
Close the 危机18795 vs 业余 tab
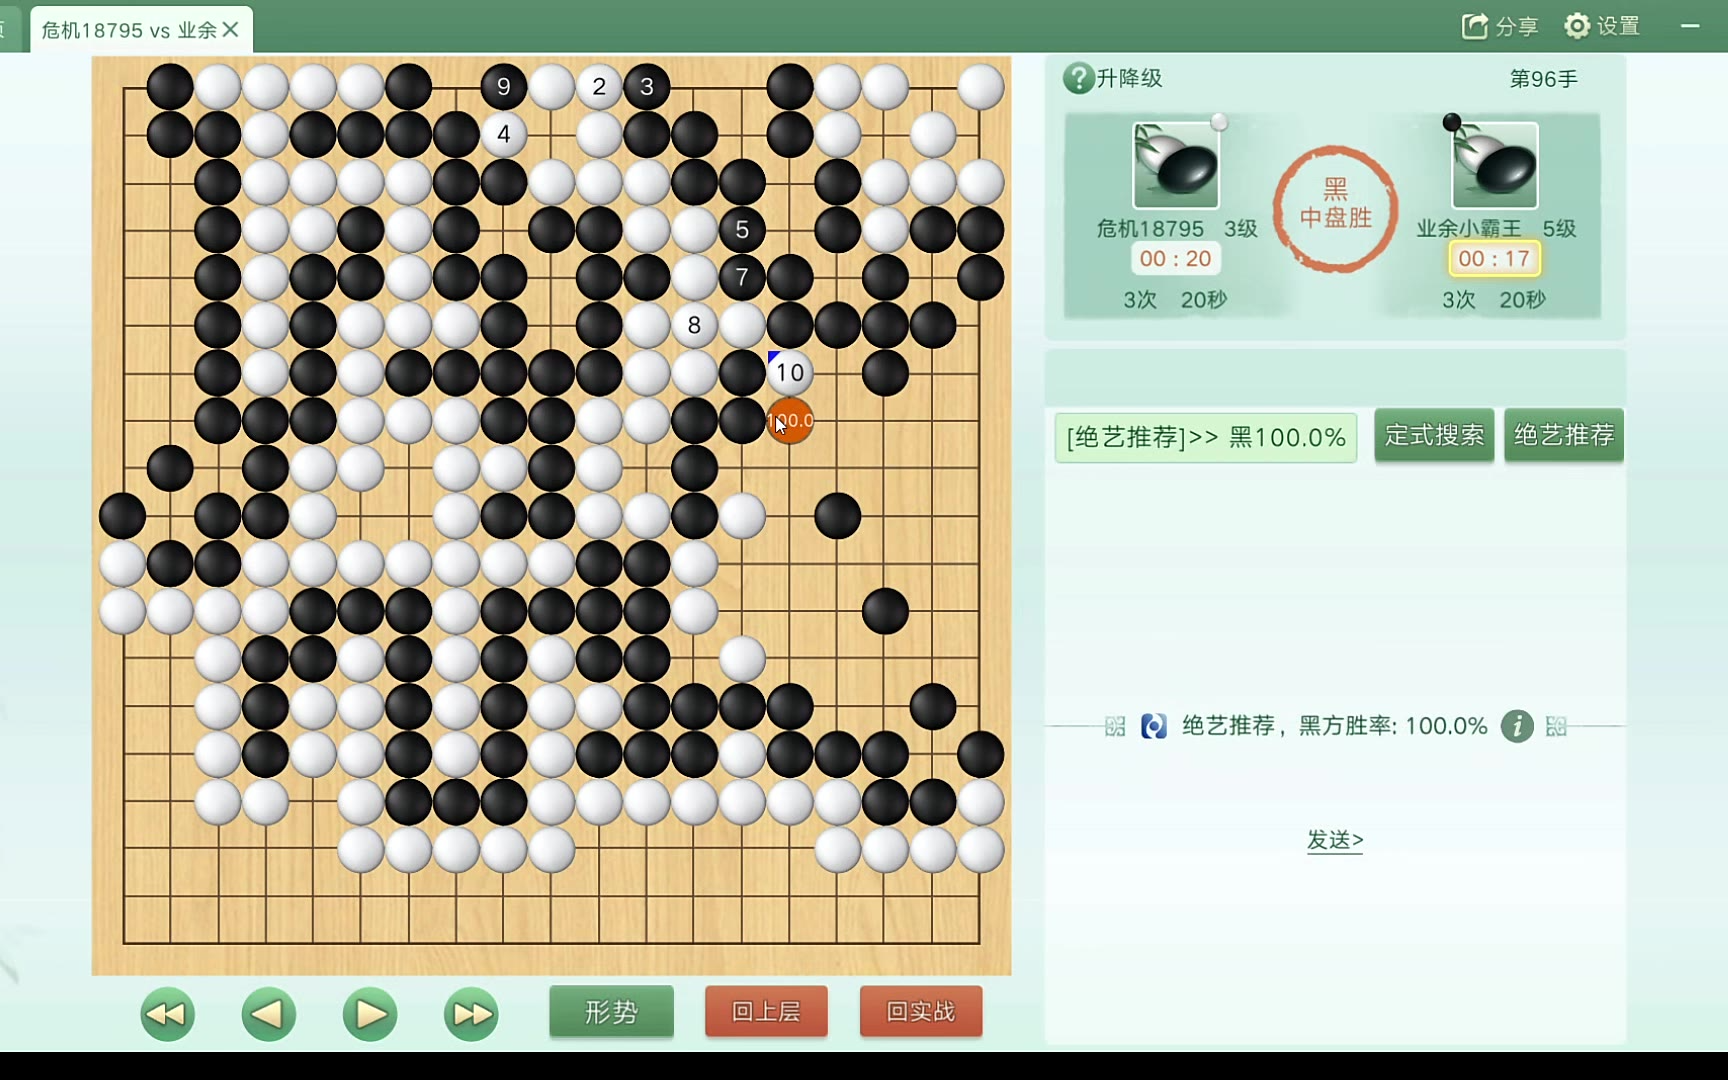[x=231, y=30]
